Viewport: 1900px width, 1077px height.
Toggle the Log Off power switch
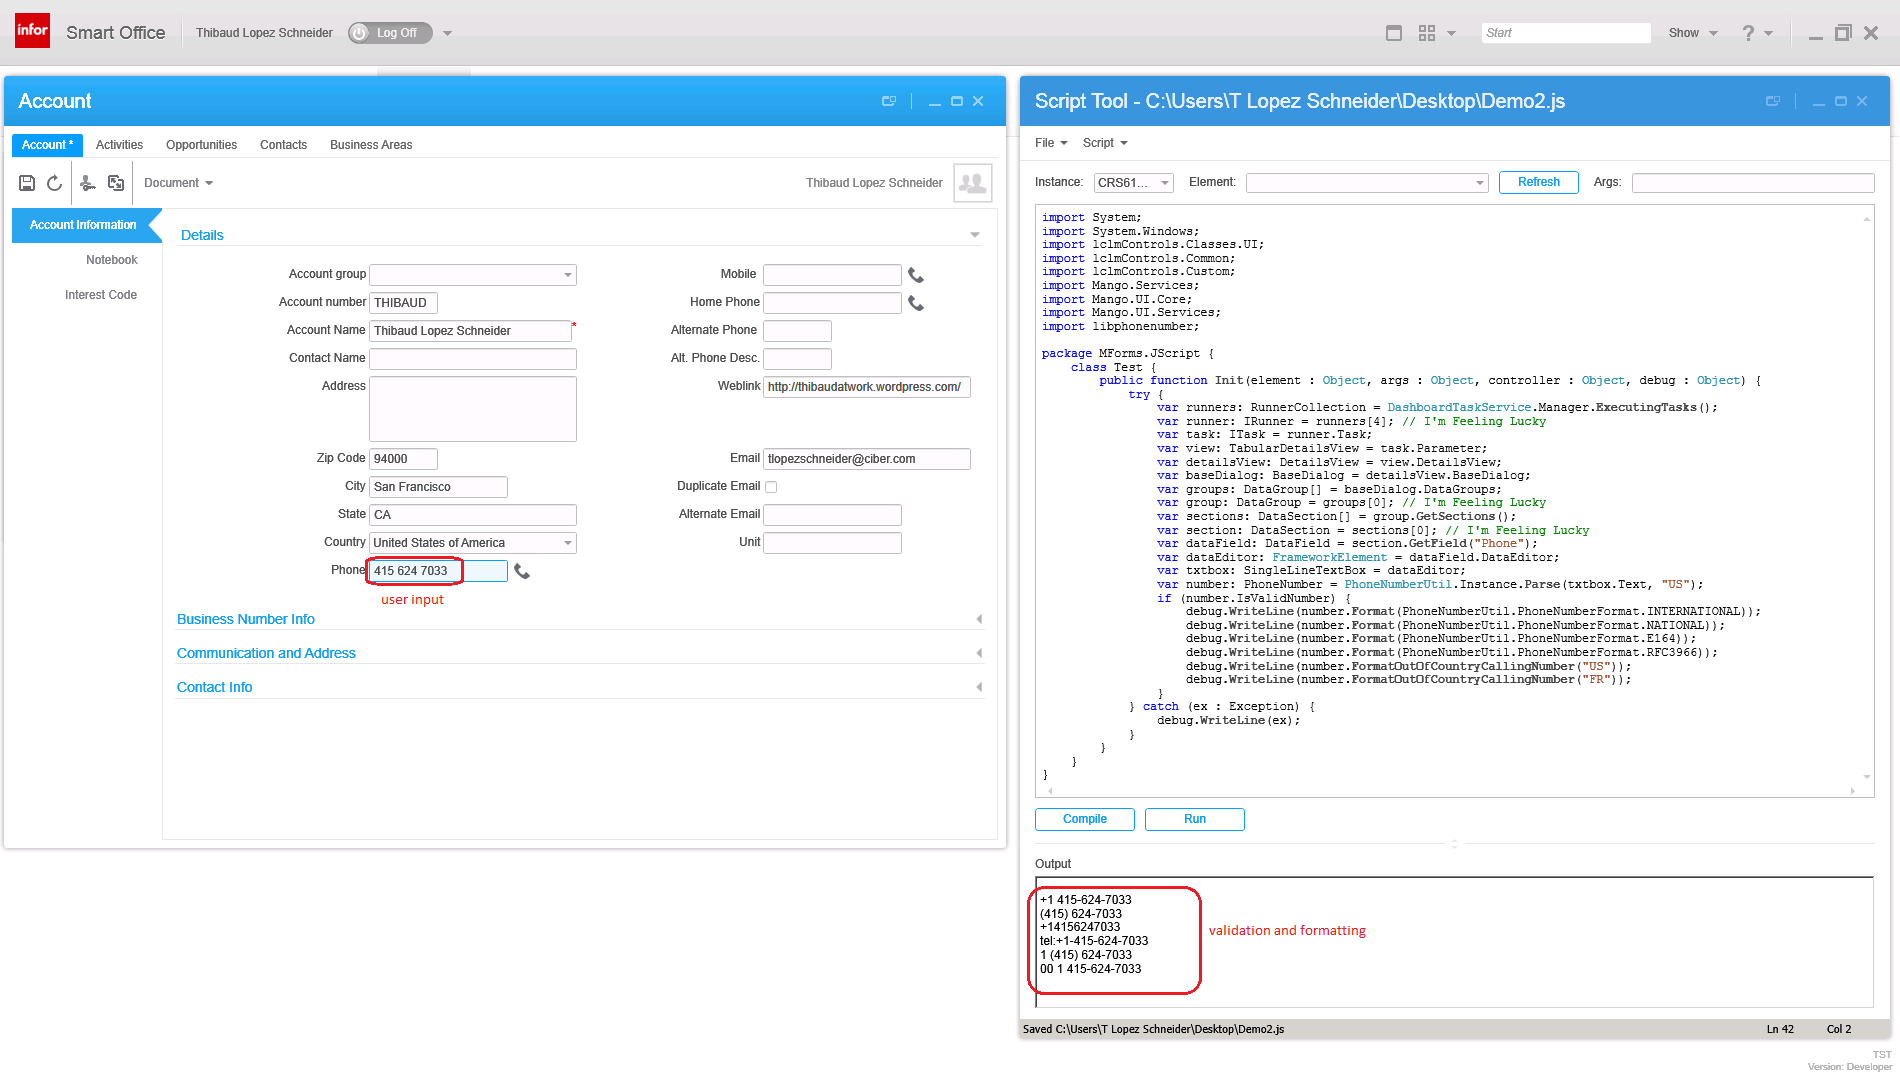390,33
